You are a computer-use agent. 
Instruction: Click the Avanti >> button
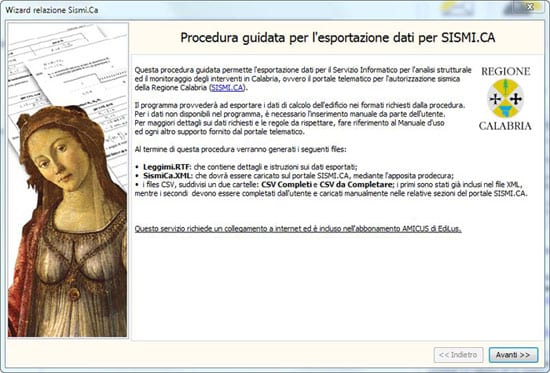(513, 355)
